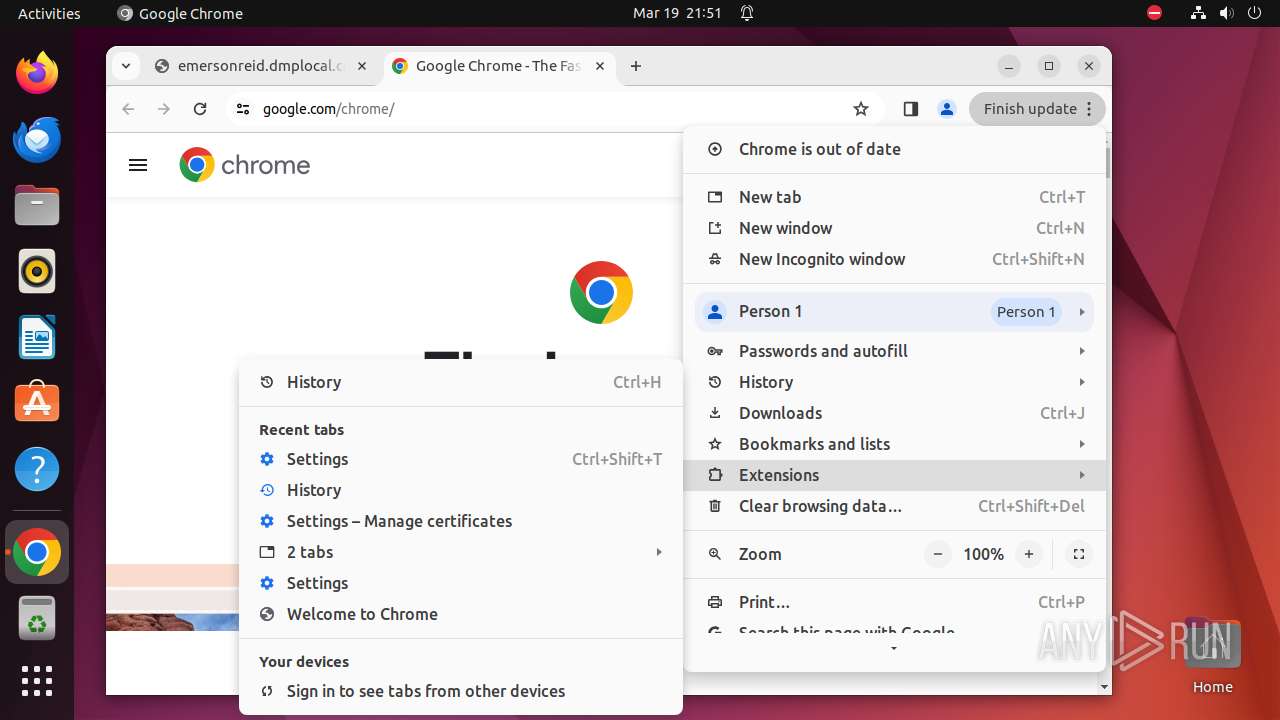Choose Clear browsing data menu item

(x=895, y=506)
